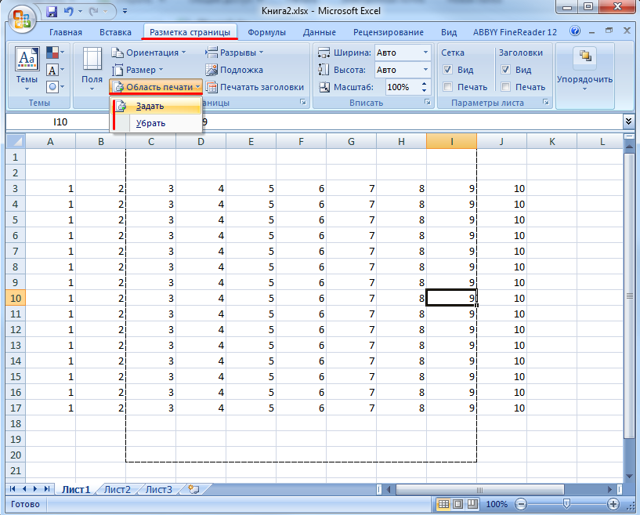Open the Размер paper size menu
640x515 pixels.
[x=138, y=70]
